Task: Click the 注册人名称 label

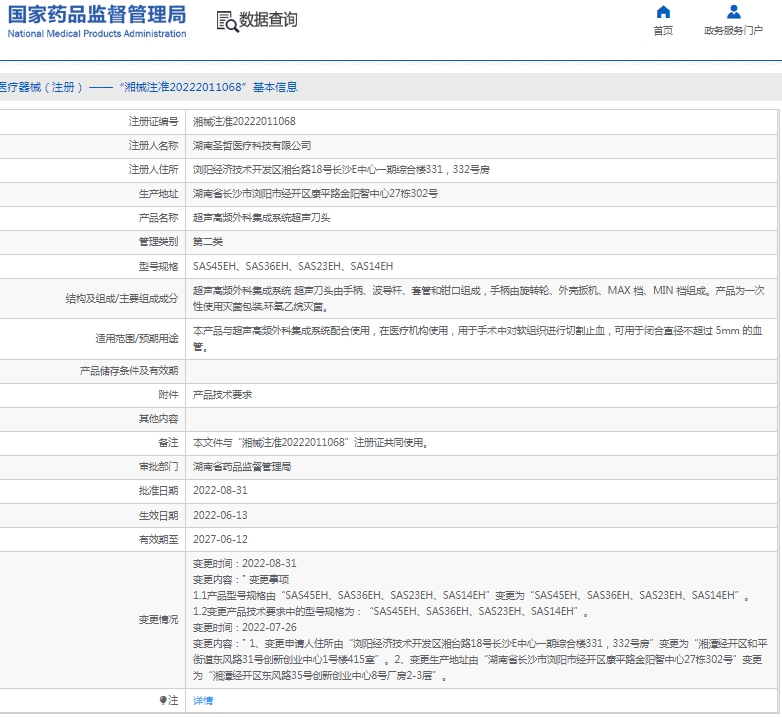Action: [153, 146]
